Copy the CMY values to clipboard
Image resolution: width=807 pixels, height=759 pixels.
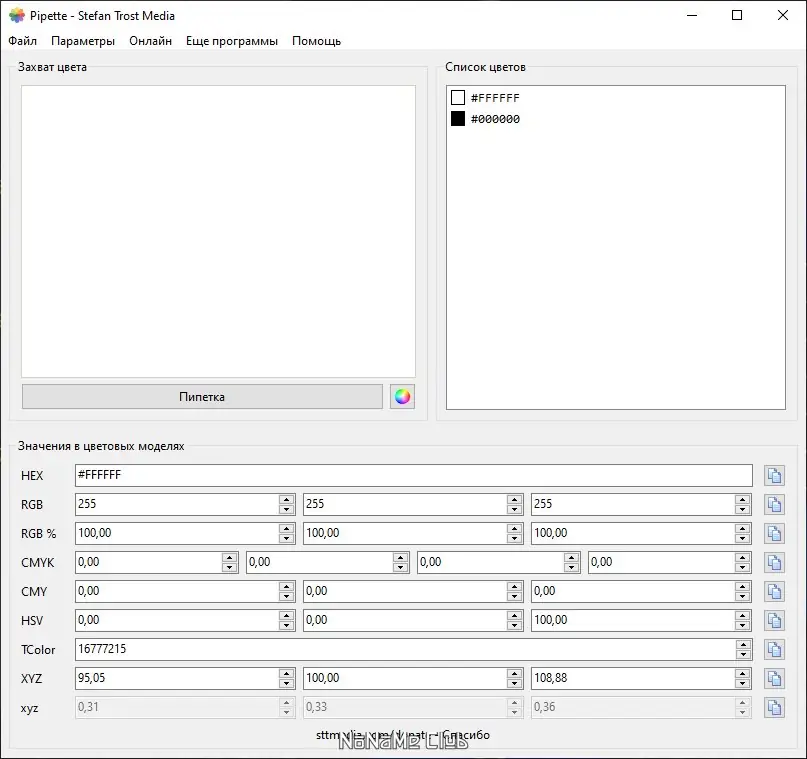click(774, 592)
